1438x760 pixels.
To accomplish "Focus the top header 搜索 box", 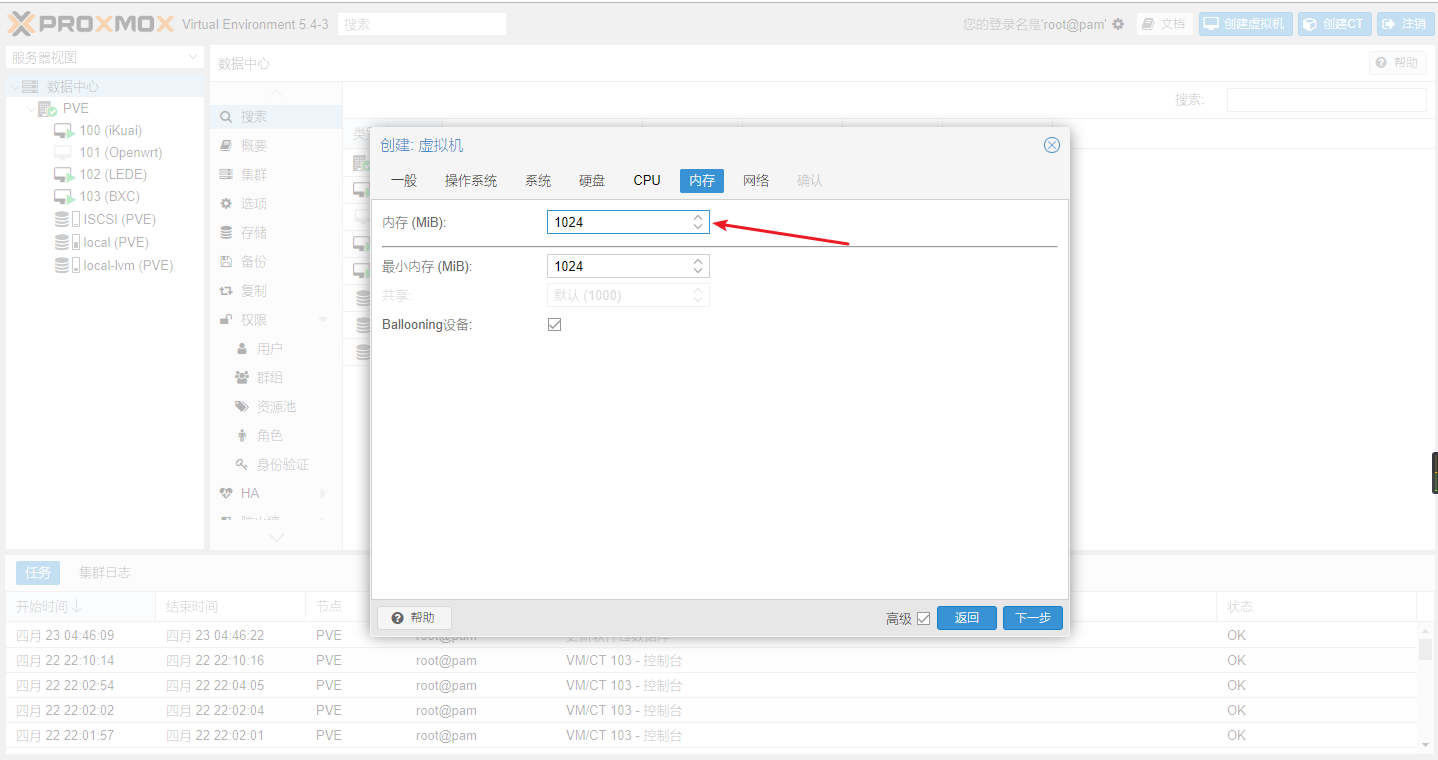I will (x=421, y=24).
